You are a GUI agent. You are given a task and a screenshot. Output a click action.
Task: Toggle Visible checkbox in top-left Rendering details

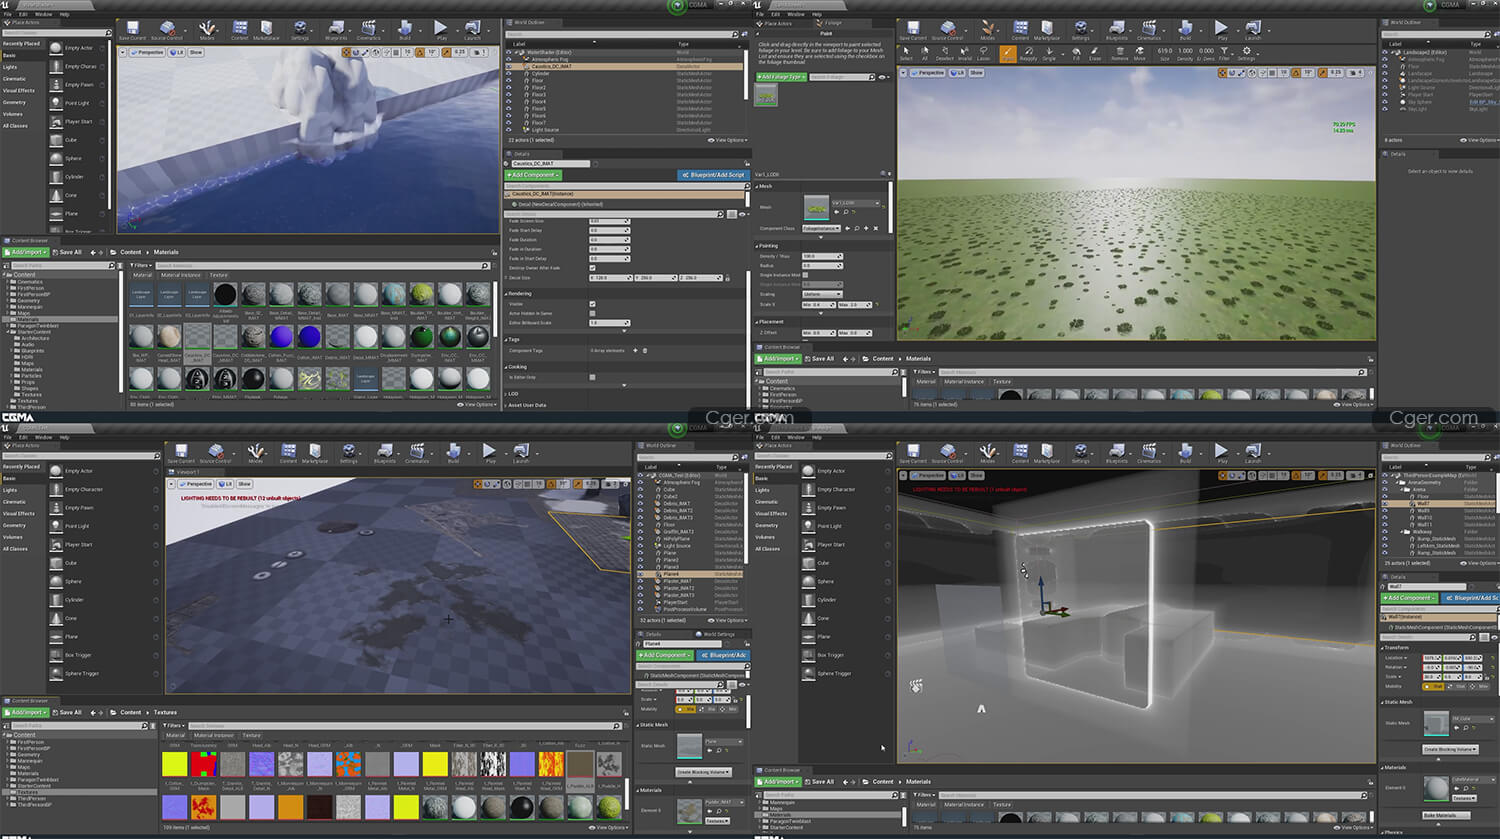point(592,304)
